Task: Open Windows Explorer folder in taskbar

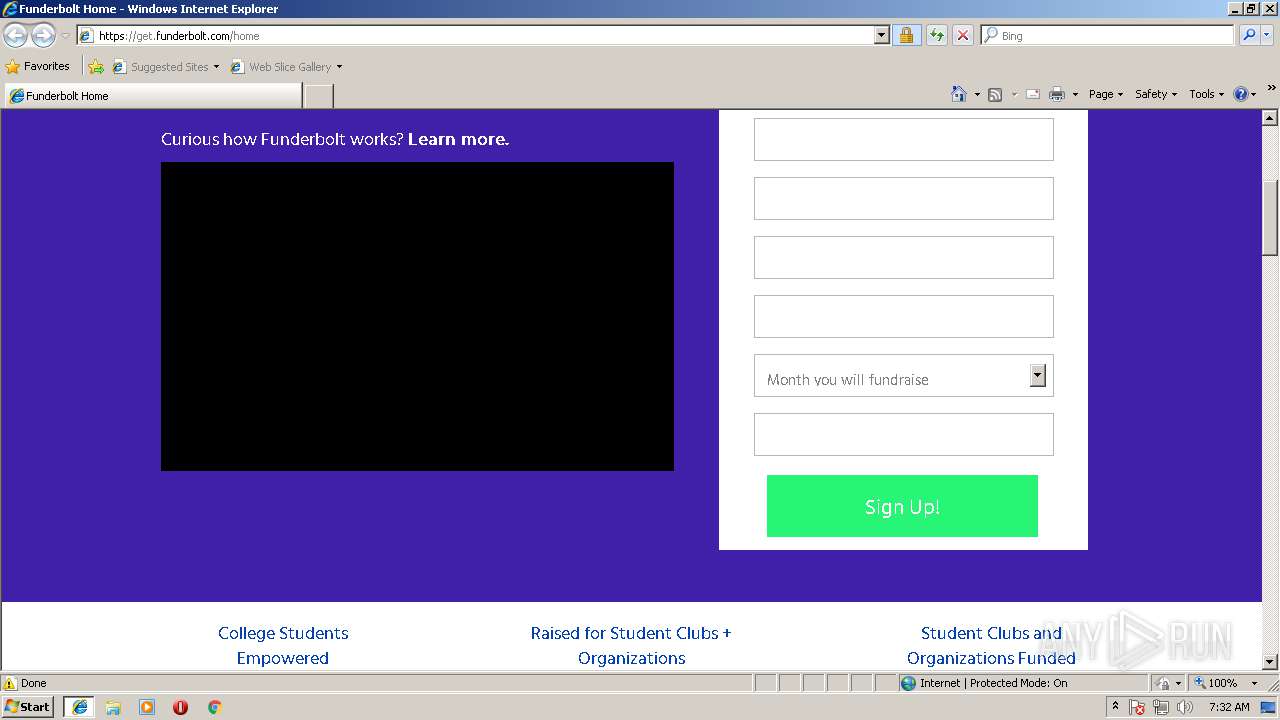Action: (113, 707)
